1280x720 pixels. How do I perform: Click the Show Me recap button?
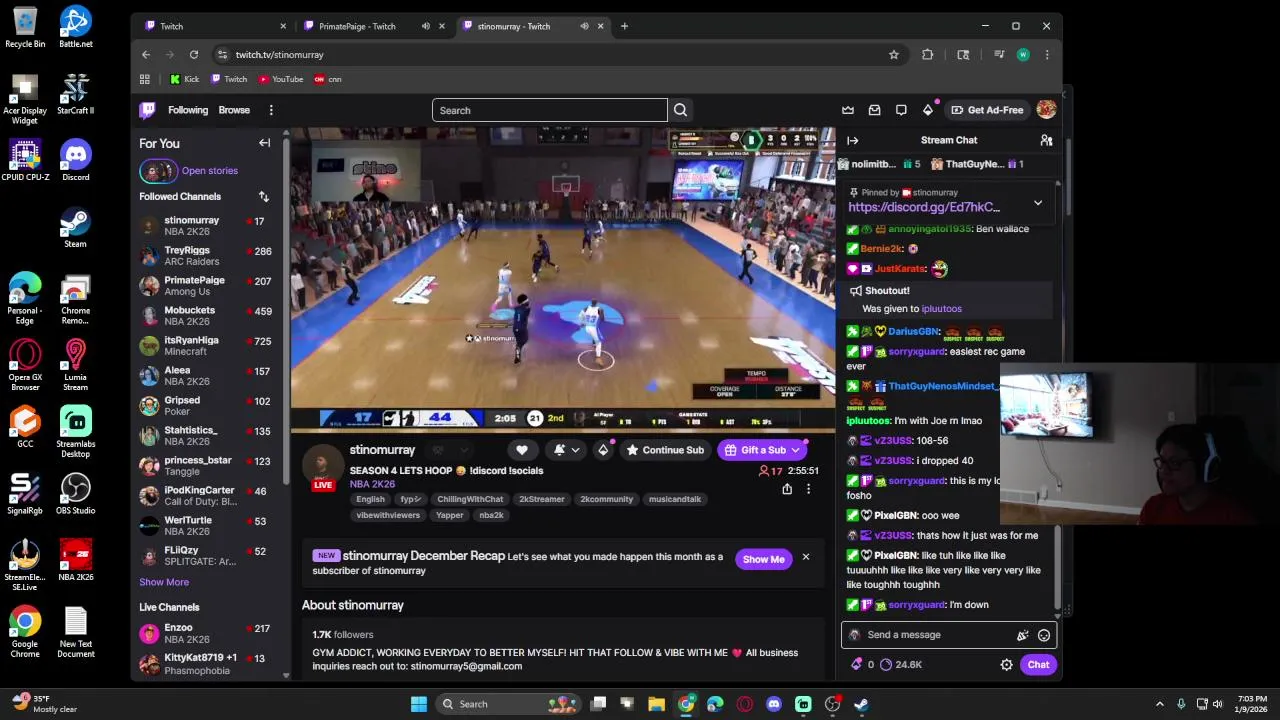click(x=764, y=560)
